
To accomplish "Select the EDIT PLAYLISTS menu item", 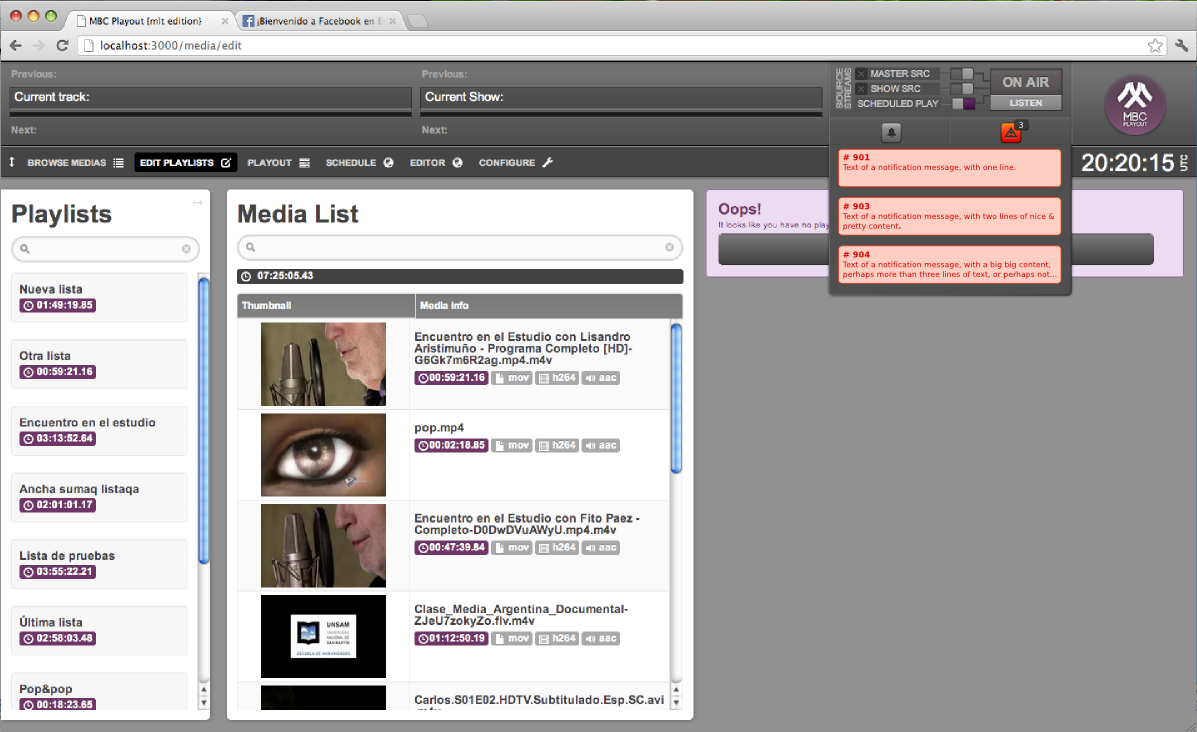I will [x=186, y=163].
